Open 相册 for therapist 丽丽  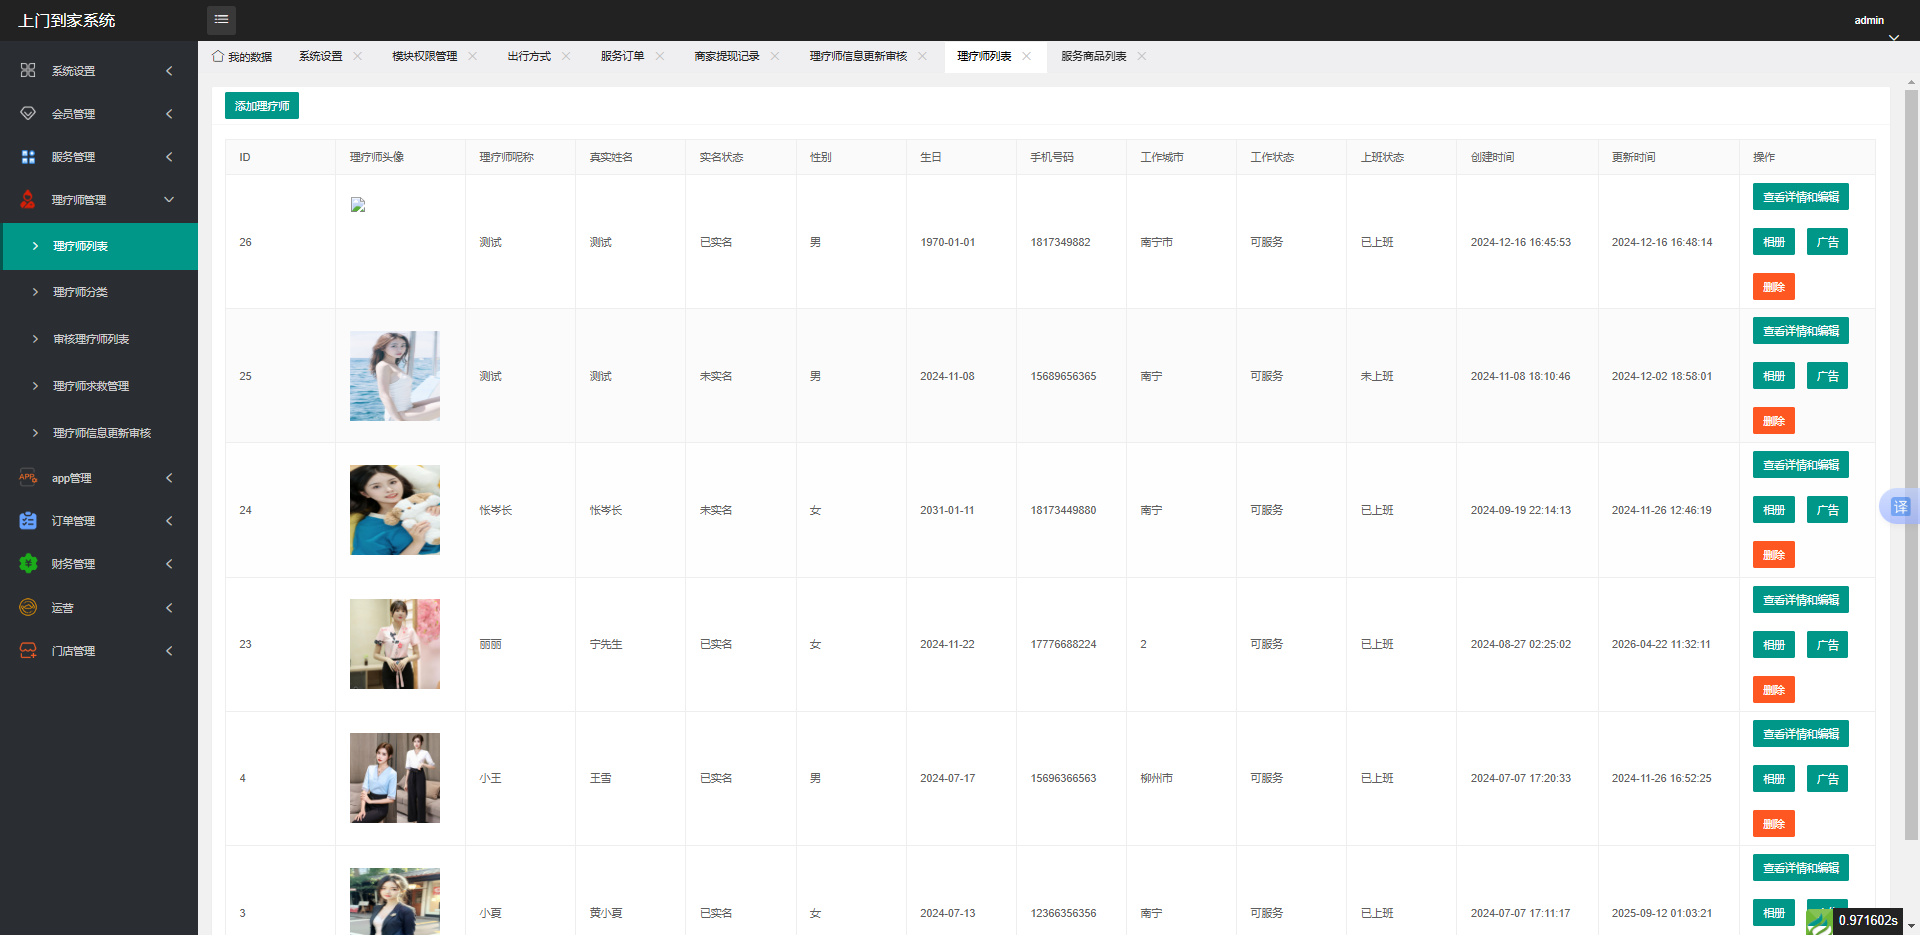[1773, 645]
